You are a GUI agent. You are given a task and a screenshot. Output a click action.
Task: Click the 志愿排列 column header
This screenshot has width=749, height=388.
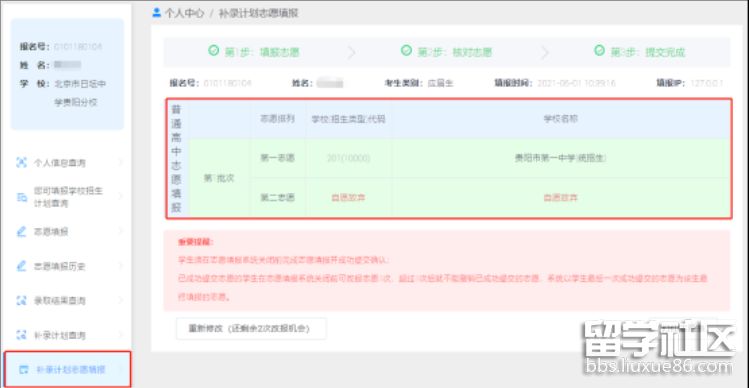click(278, 119)
